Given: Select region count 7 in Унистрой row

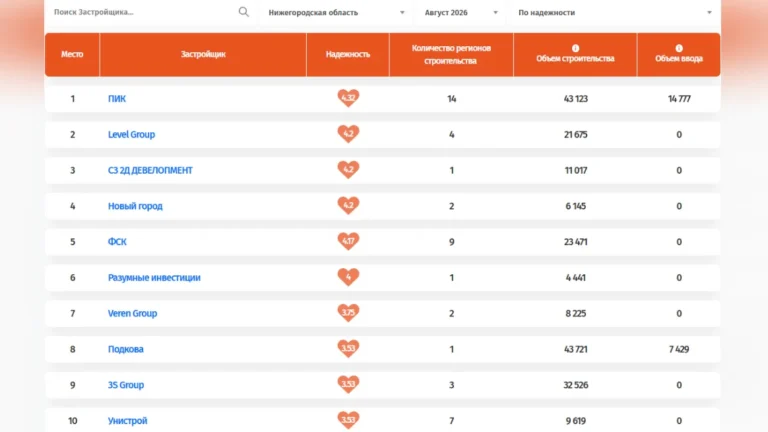Looking at the screenshot, I should pyautogui.click(x=452, y=421).
